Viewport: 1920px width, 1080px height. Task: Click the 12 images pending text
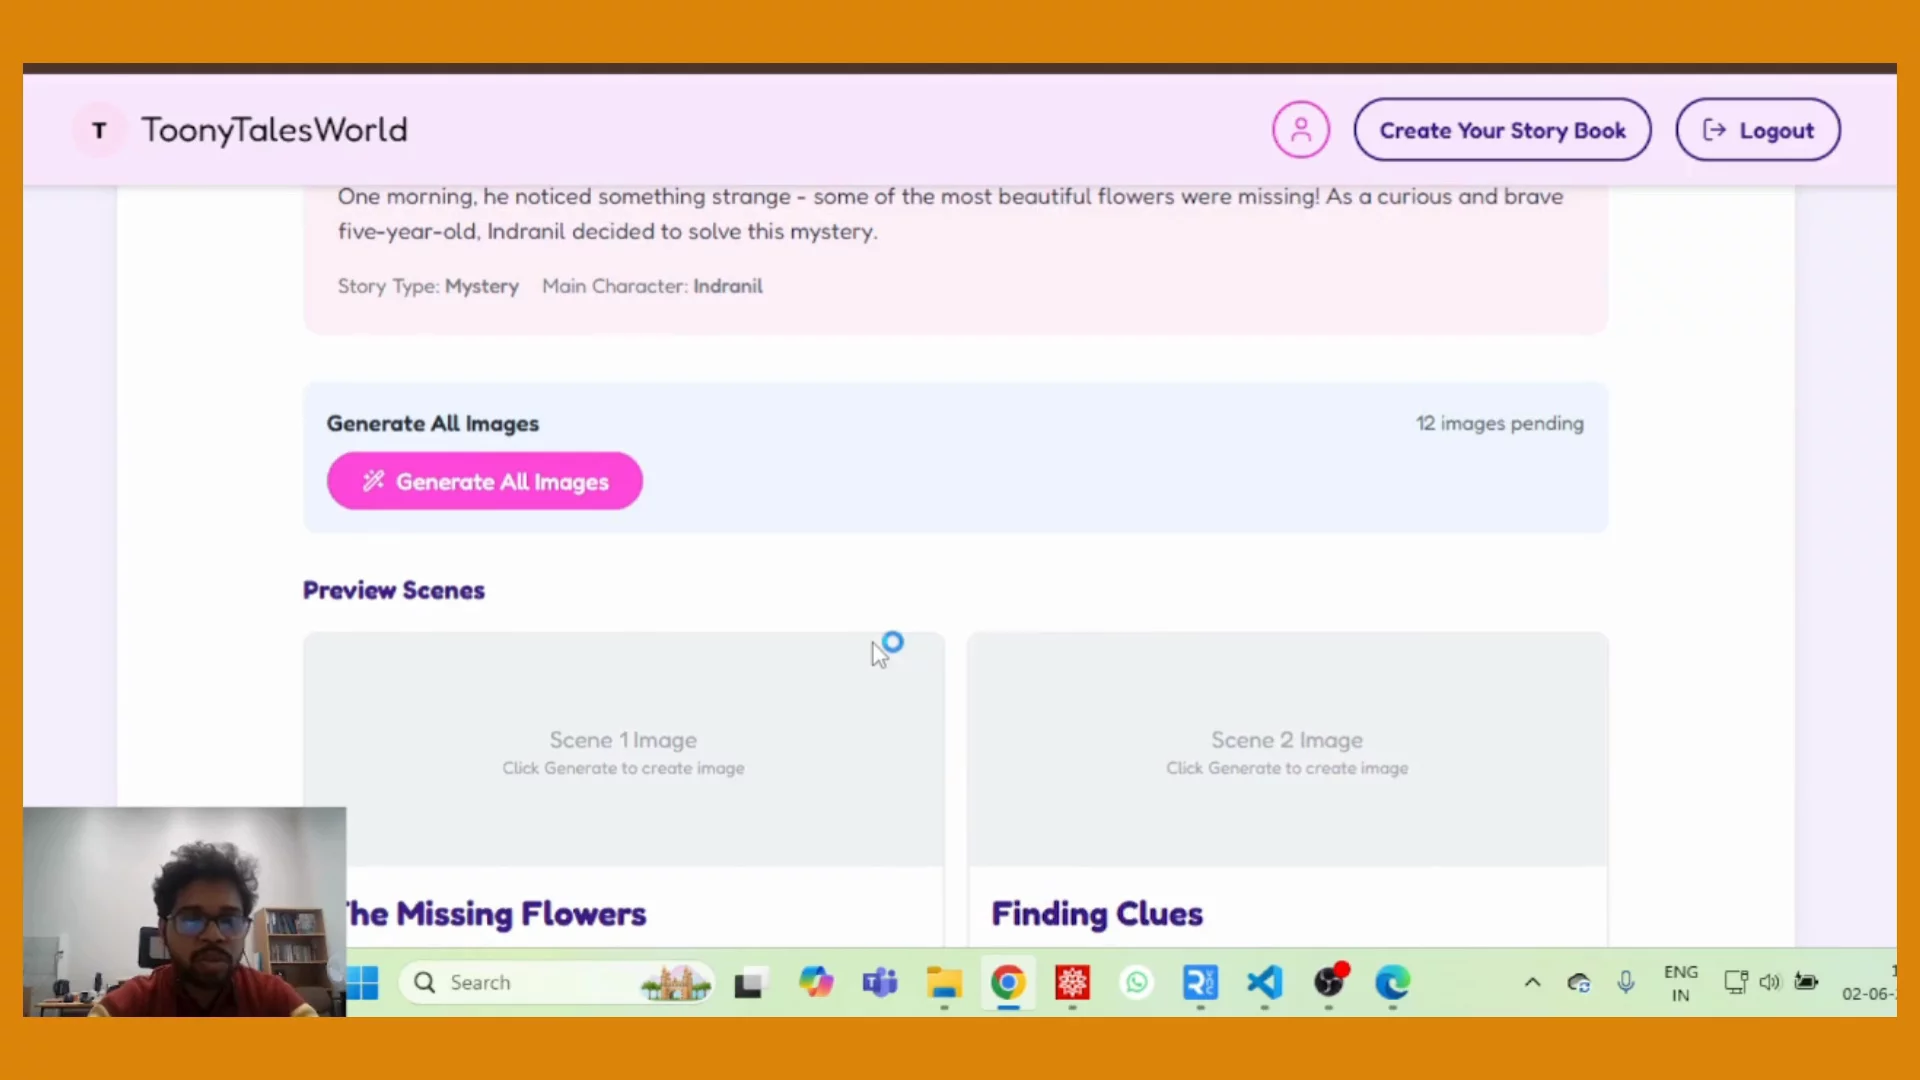click(1499, 424)
